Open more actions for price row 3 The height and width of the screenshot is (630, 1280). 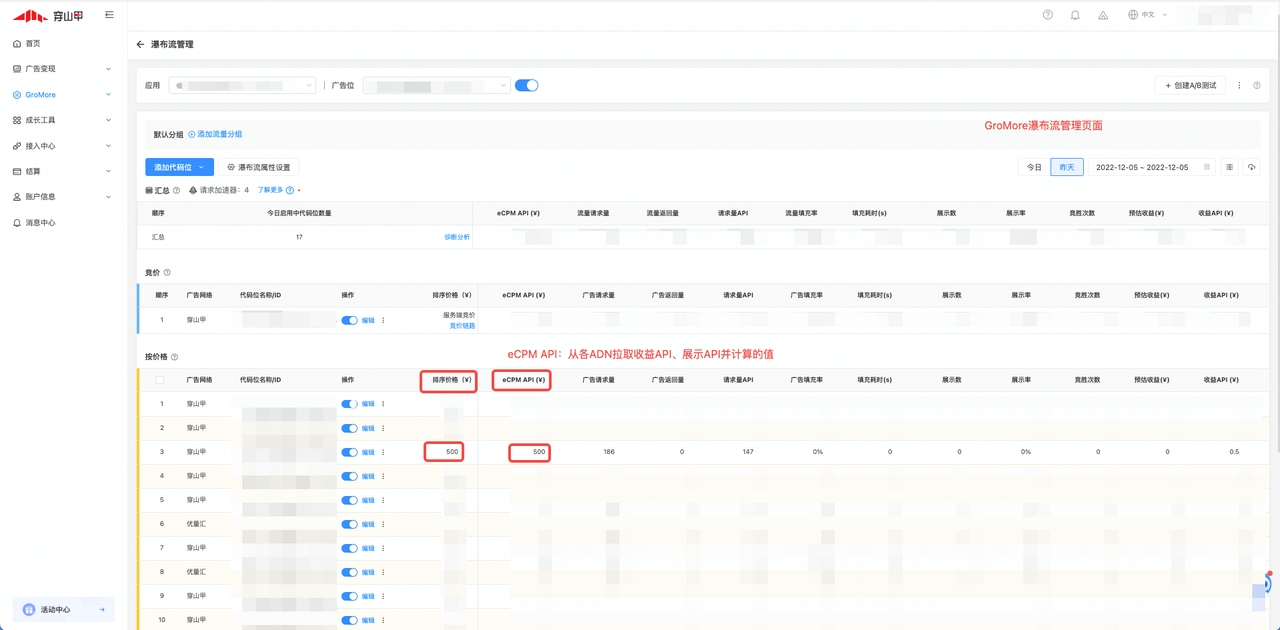click(x=383, y=452)
